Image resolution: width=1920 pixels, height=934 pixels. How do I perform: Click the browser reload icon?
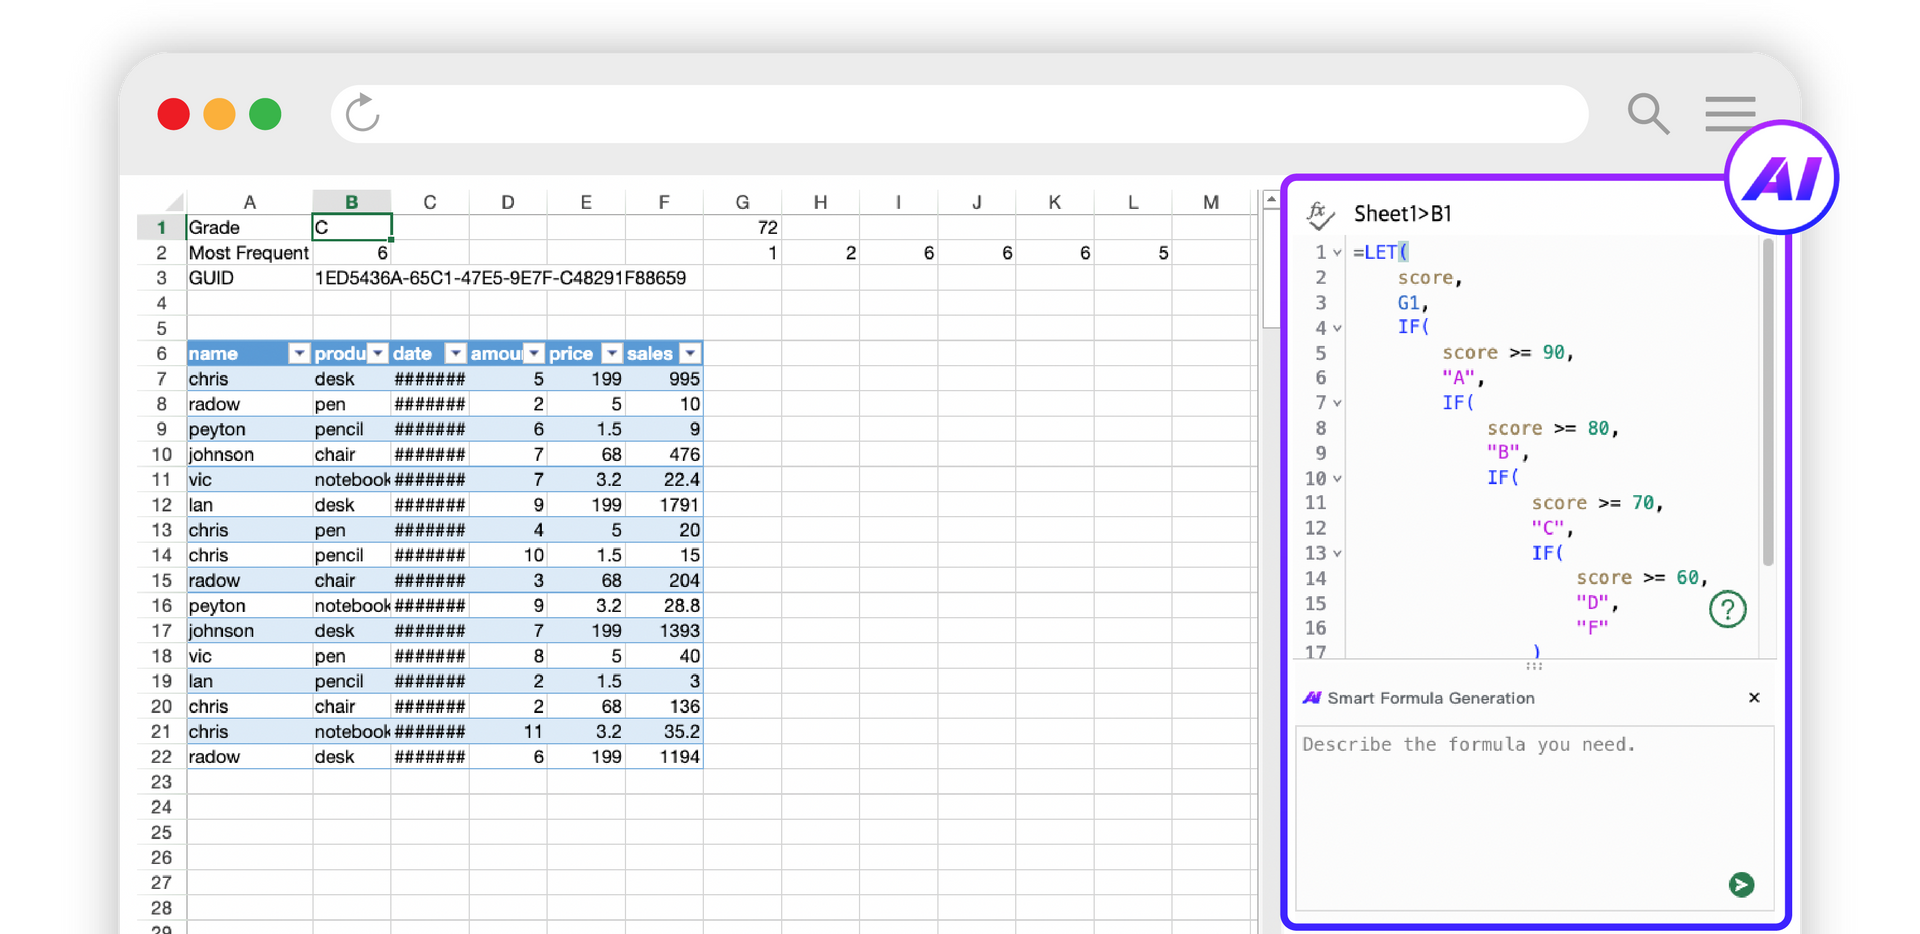click(x=362, y=113)
